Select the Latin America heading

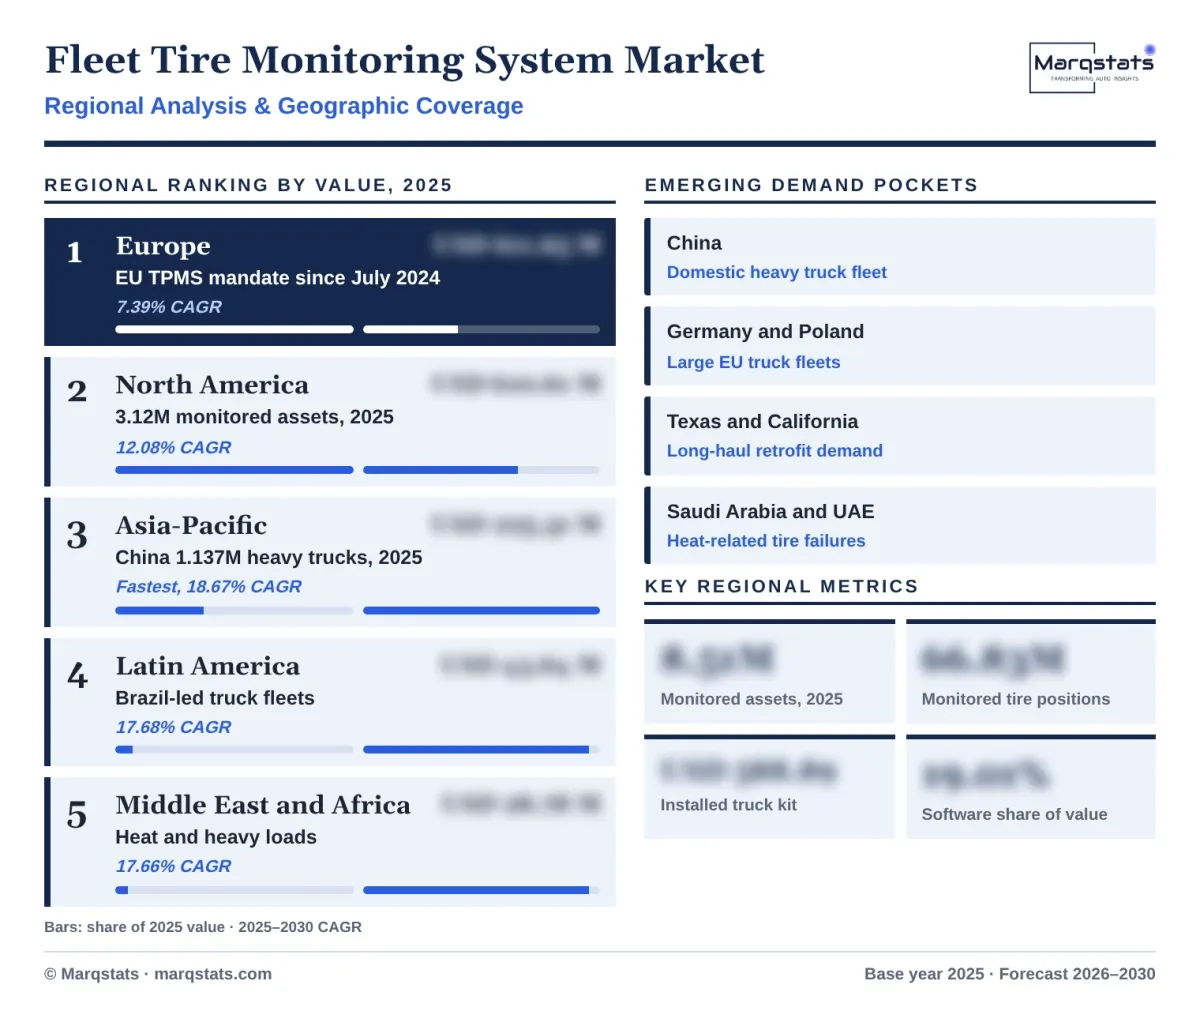click(x=208, y=666)
